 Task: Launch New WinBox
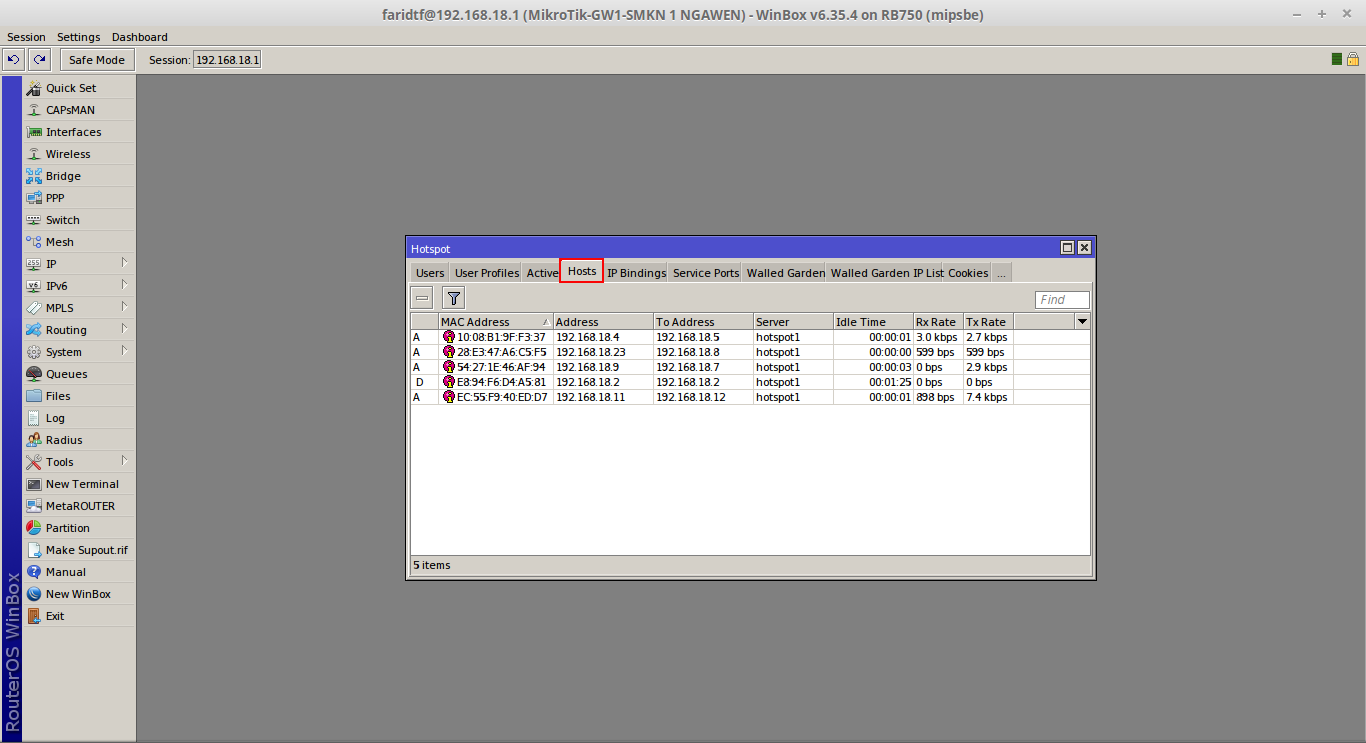(x=79, y=594)
